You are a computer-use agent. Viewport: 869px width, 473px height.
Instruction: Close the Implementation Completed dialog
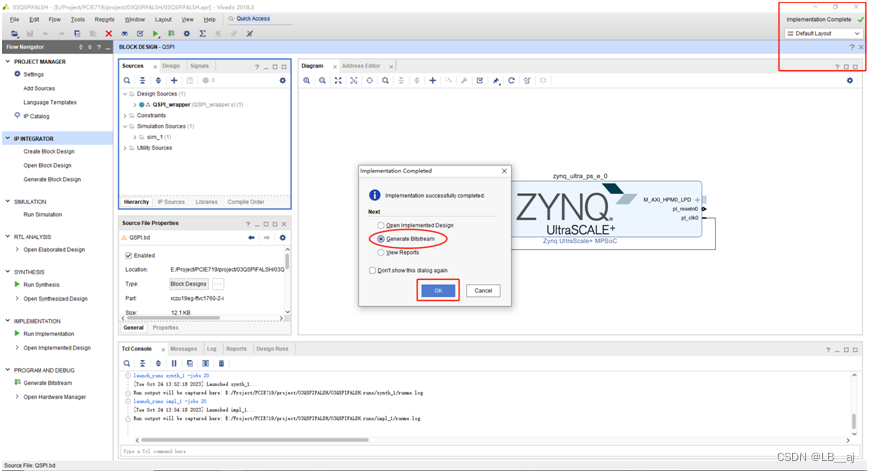[x=504, y=171]
